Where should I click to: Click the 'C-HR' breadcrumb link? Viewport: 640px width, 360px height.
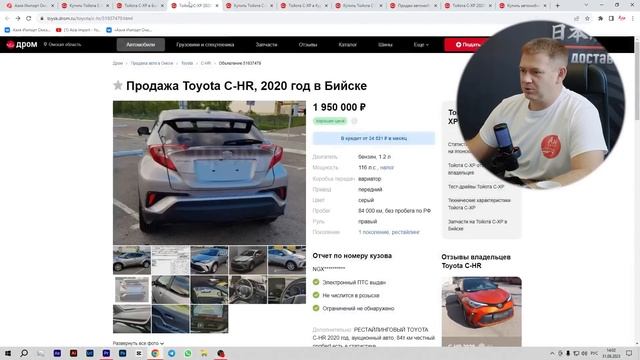(x=206, y=63)
